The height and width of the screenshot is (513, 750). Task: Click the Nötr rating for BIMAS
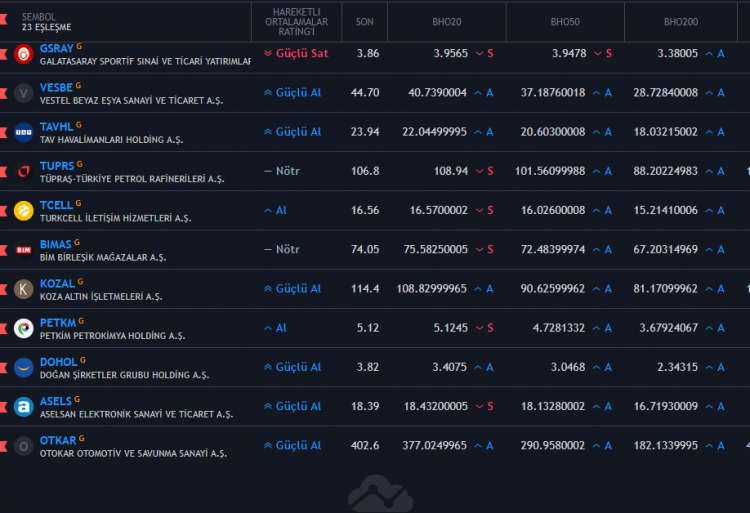point(282,250)
